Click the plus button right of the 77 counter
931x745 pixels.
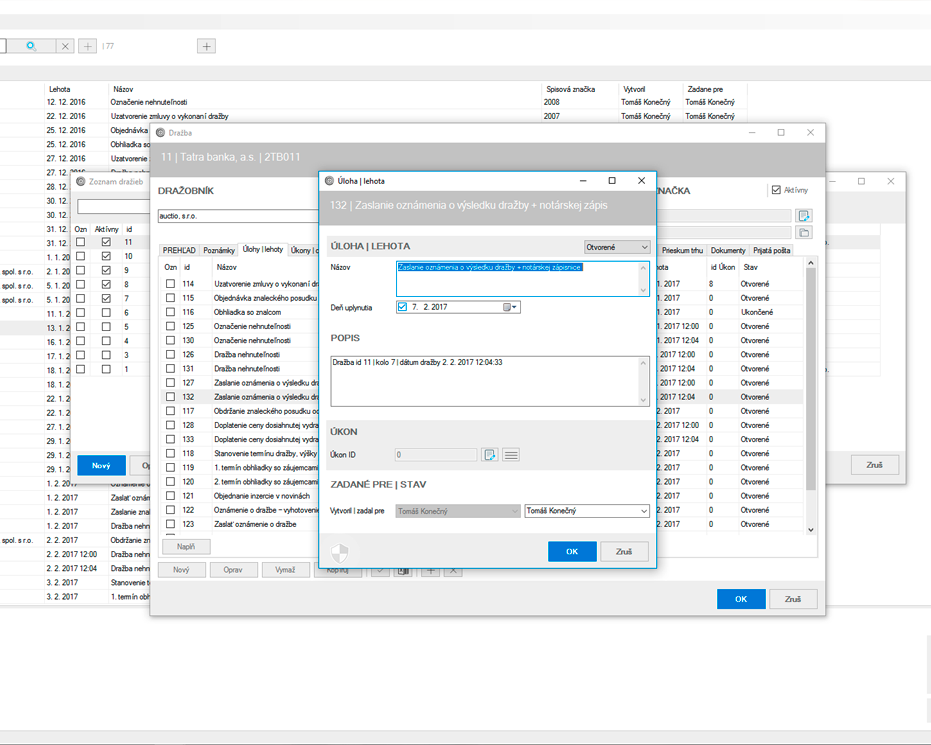click(206, 46)
